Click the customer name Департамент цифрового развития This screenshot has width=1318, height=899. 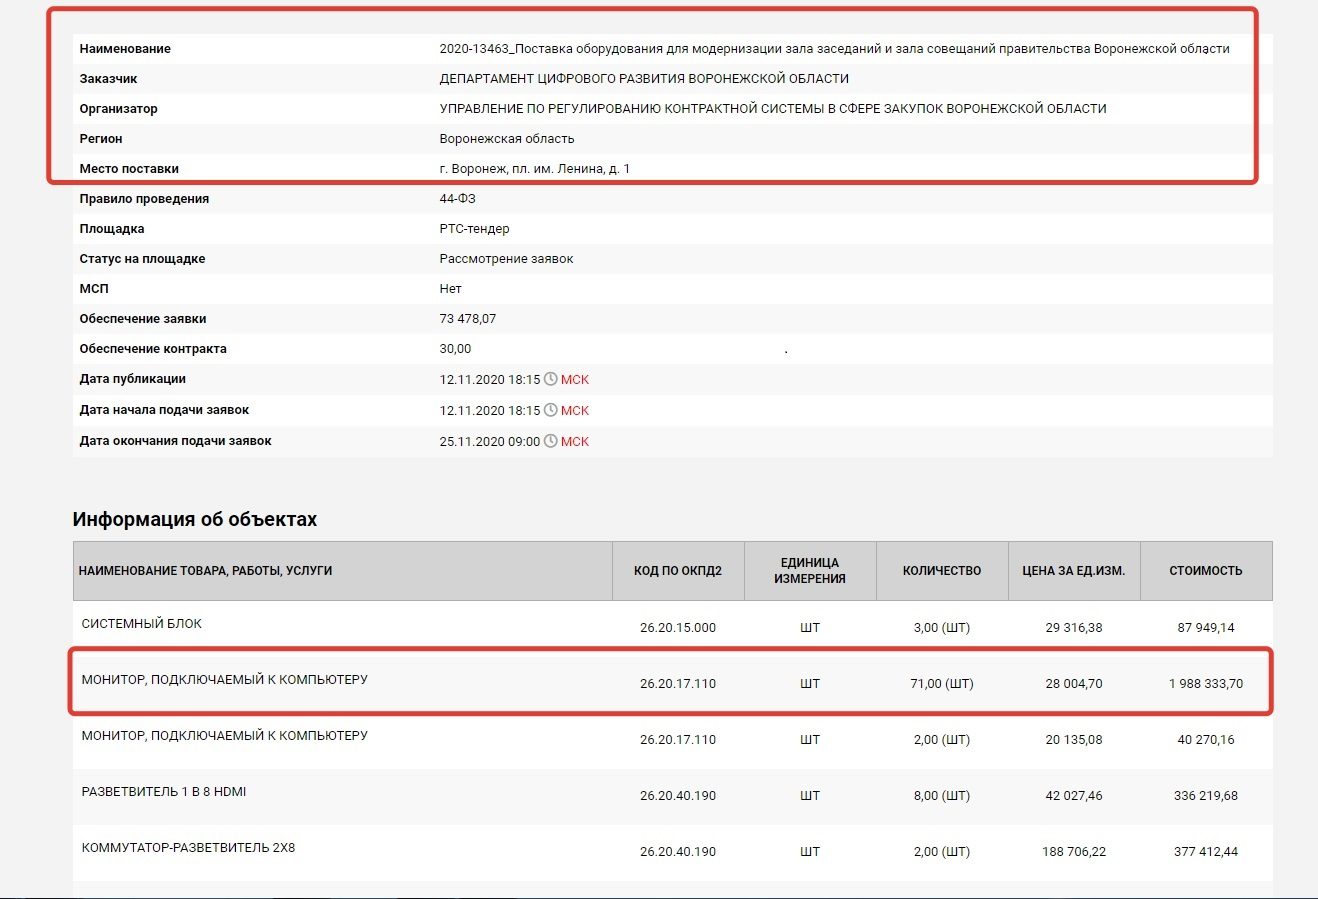pos(644,79)
